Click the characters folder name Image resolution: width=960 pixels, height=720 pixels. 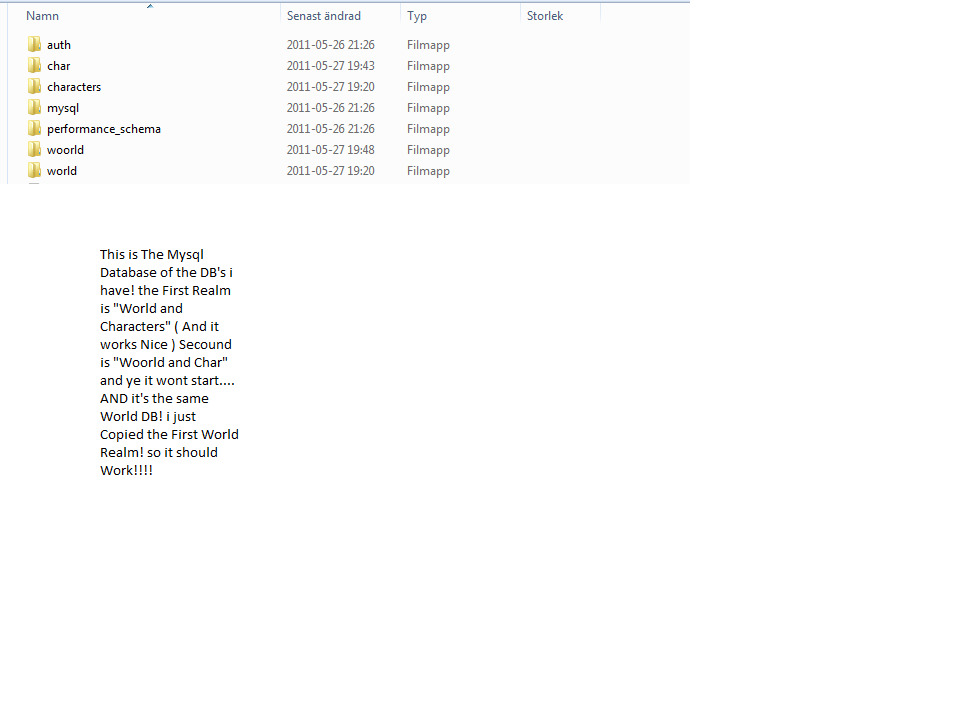click(x=74, y=87)
